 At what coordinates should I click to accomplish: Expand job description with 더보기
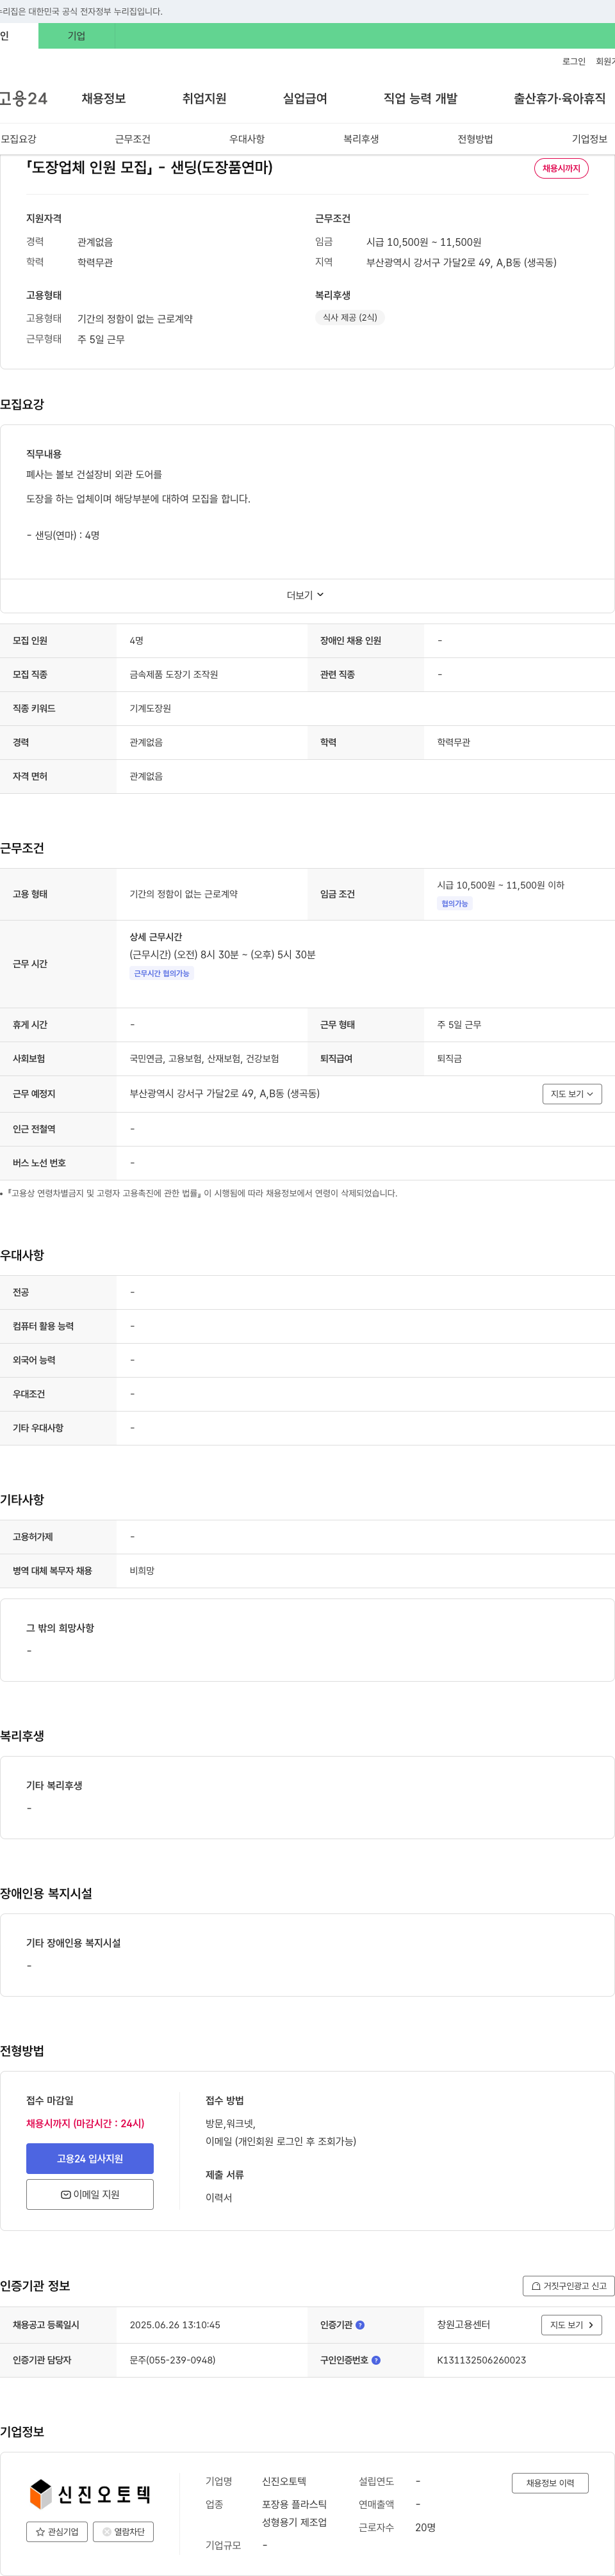pos(305,595)
